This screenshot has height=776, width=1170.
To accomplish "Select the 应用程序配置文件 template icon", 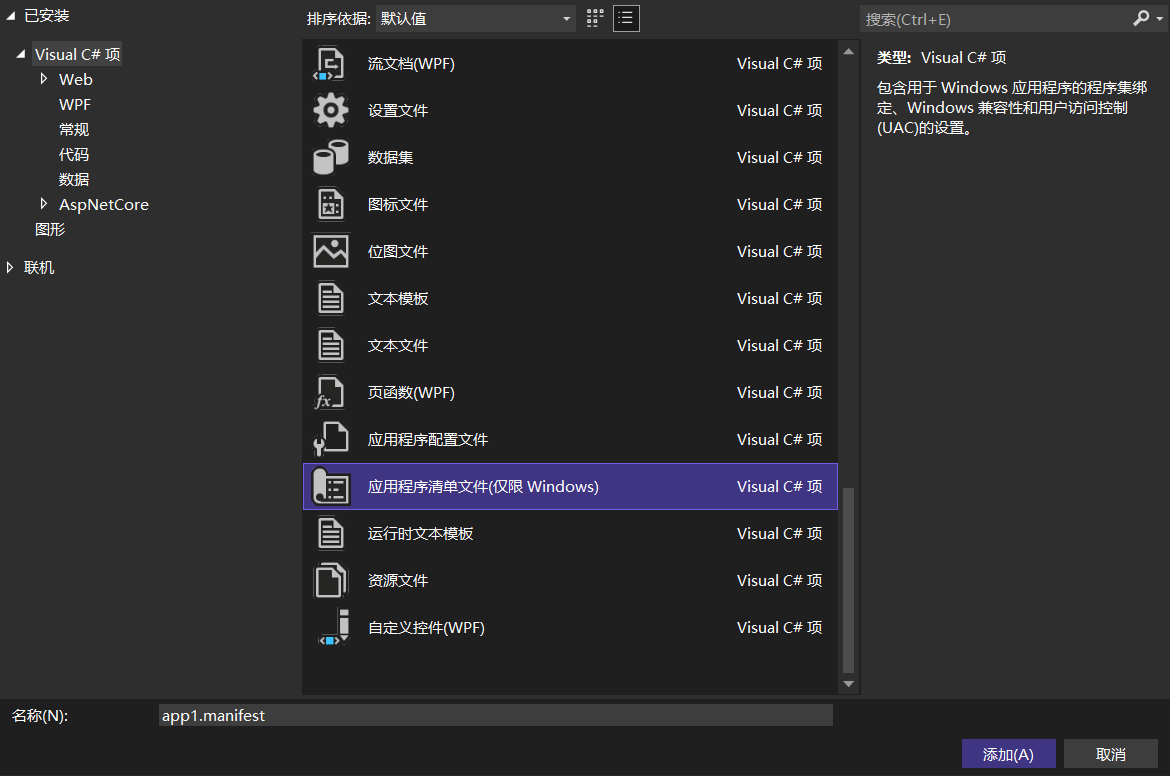I will (330, 439).
